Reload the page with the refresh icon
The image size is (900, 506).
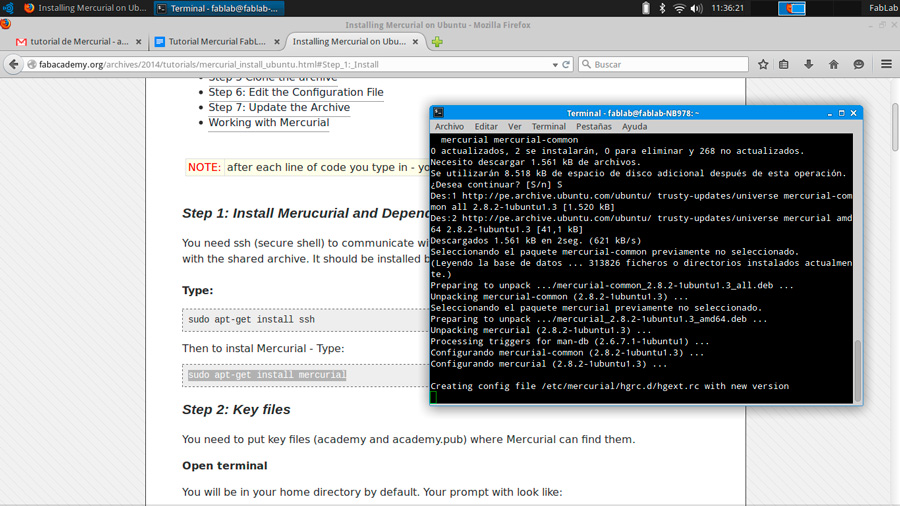point(566,64)
